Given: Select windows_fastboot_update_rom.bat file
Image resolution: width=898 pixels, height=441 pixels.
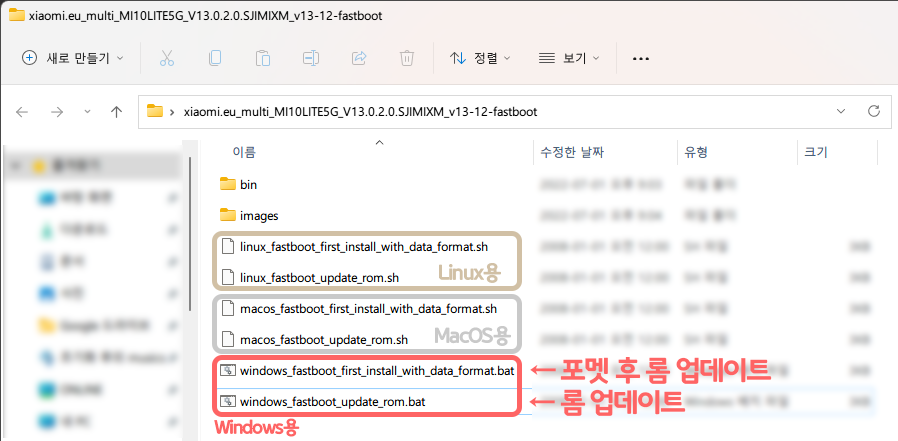Looking at the screenshot, I should [333, 402].
